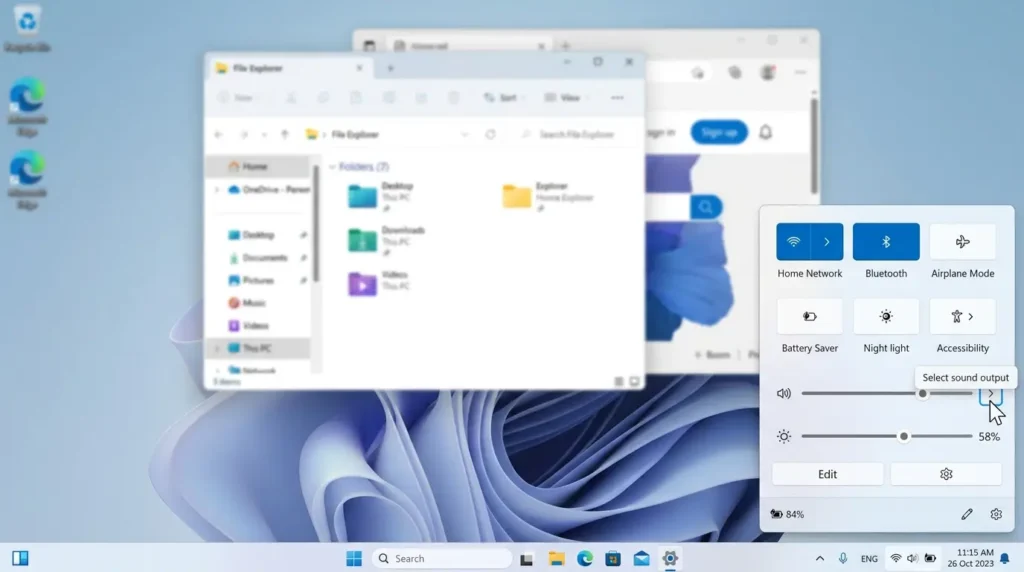Collapse the Folders (7) group
This screenshot has width=1024, height=572.
(x=332, y=167)
